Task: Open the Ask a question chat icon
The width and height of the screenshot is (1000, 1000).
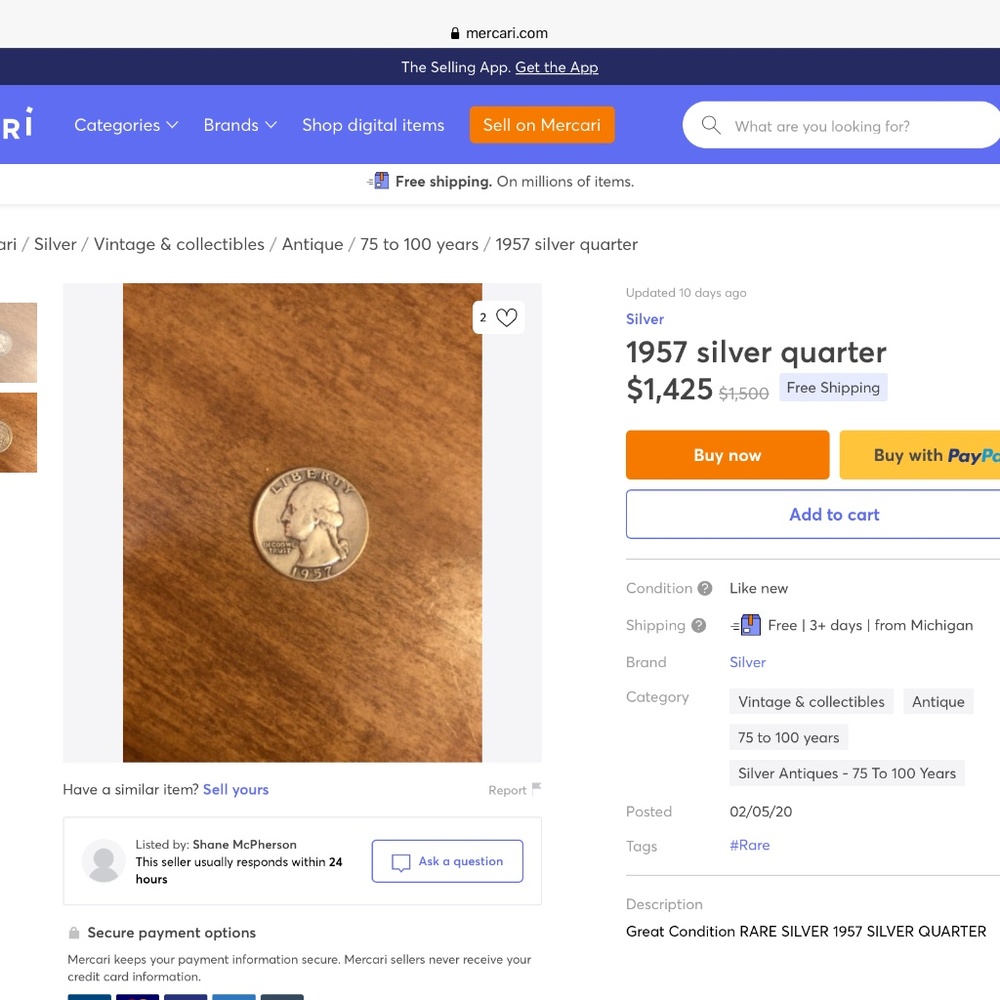Action: point(401,861)
